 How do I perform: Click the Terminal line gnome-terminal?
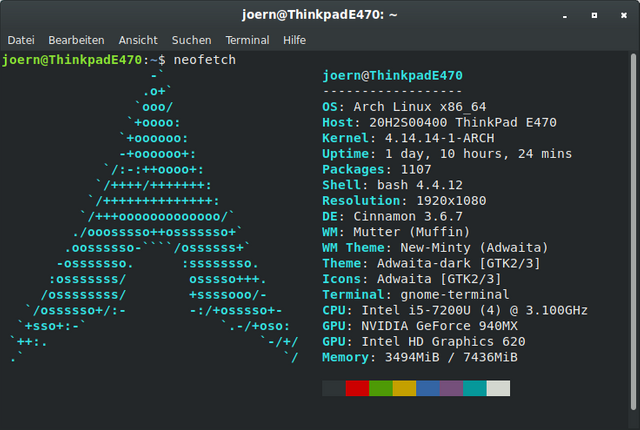[416, 295]
